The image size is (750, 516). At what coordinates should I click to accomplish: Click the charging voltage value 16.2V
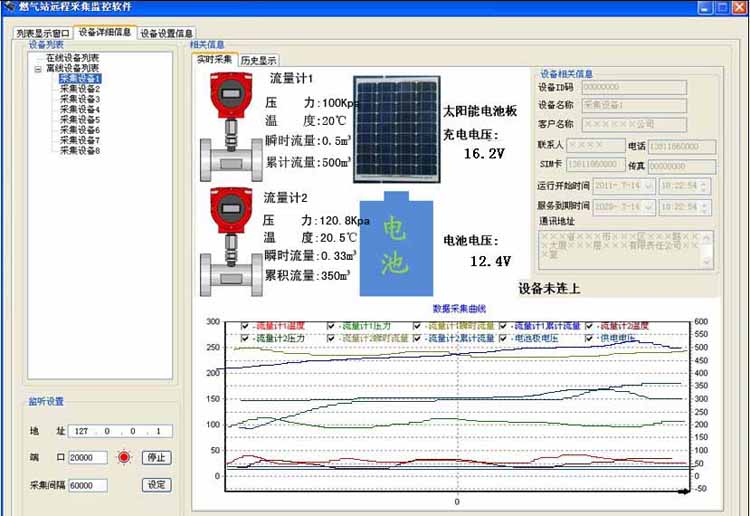tap(484, 154)
